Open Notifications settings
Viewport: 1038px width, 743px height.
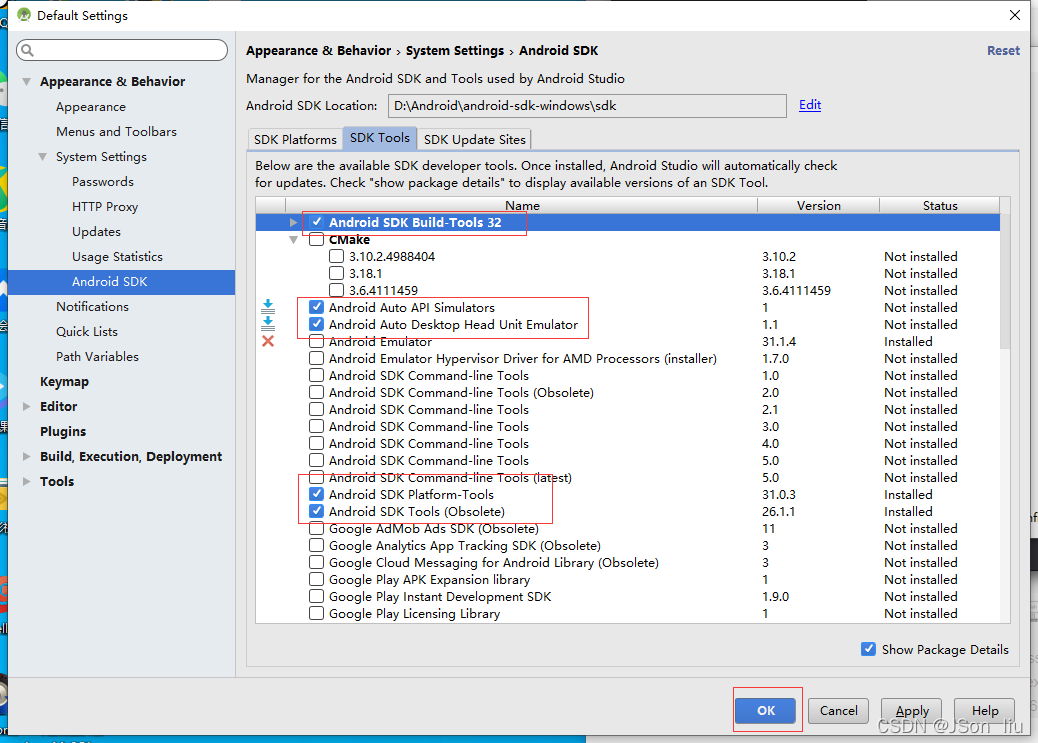[92, 307]
